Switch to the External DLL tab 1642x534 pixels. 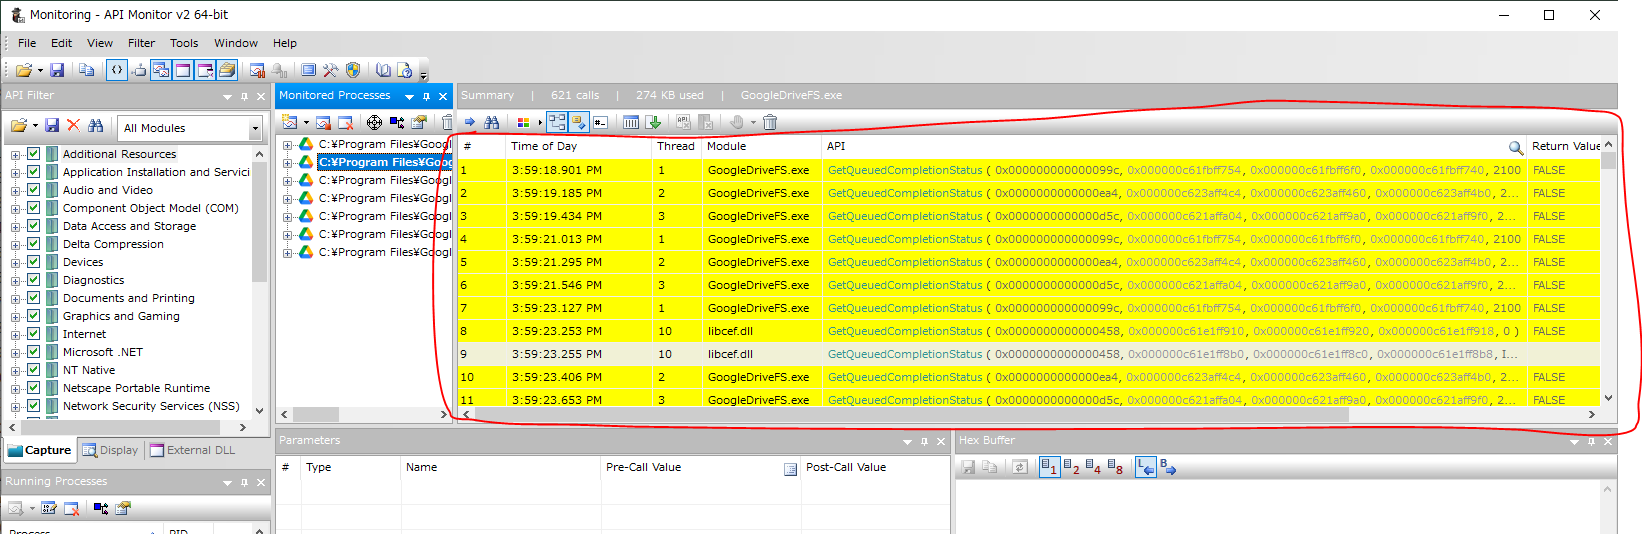click(x=192, y=450)
